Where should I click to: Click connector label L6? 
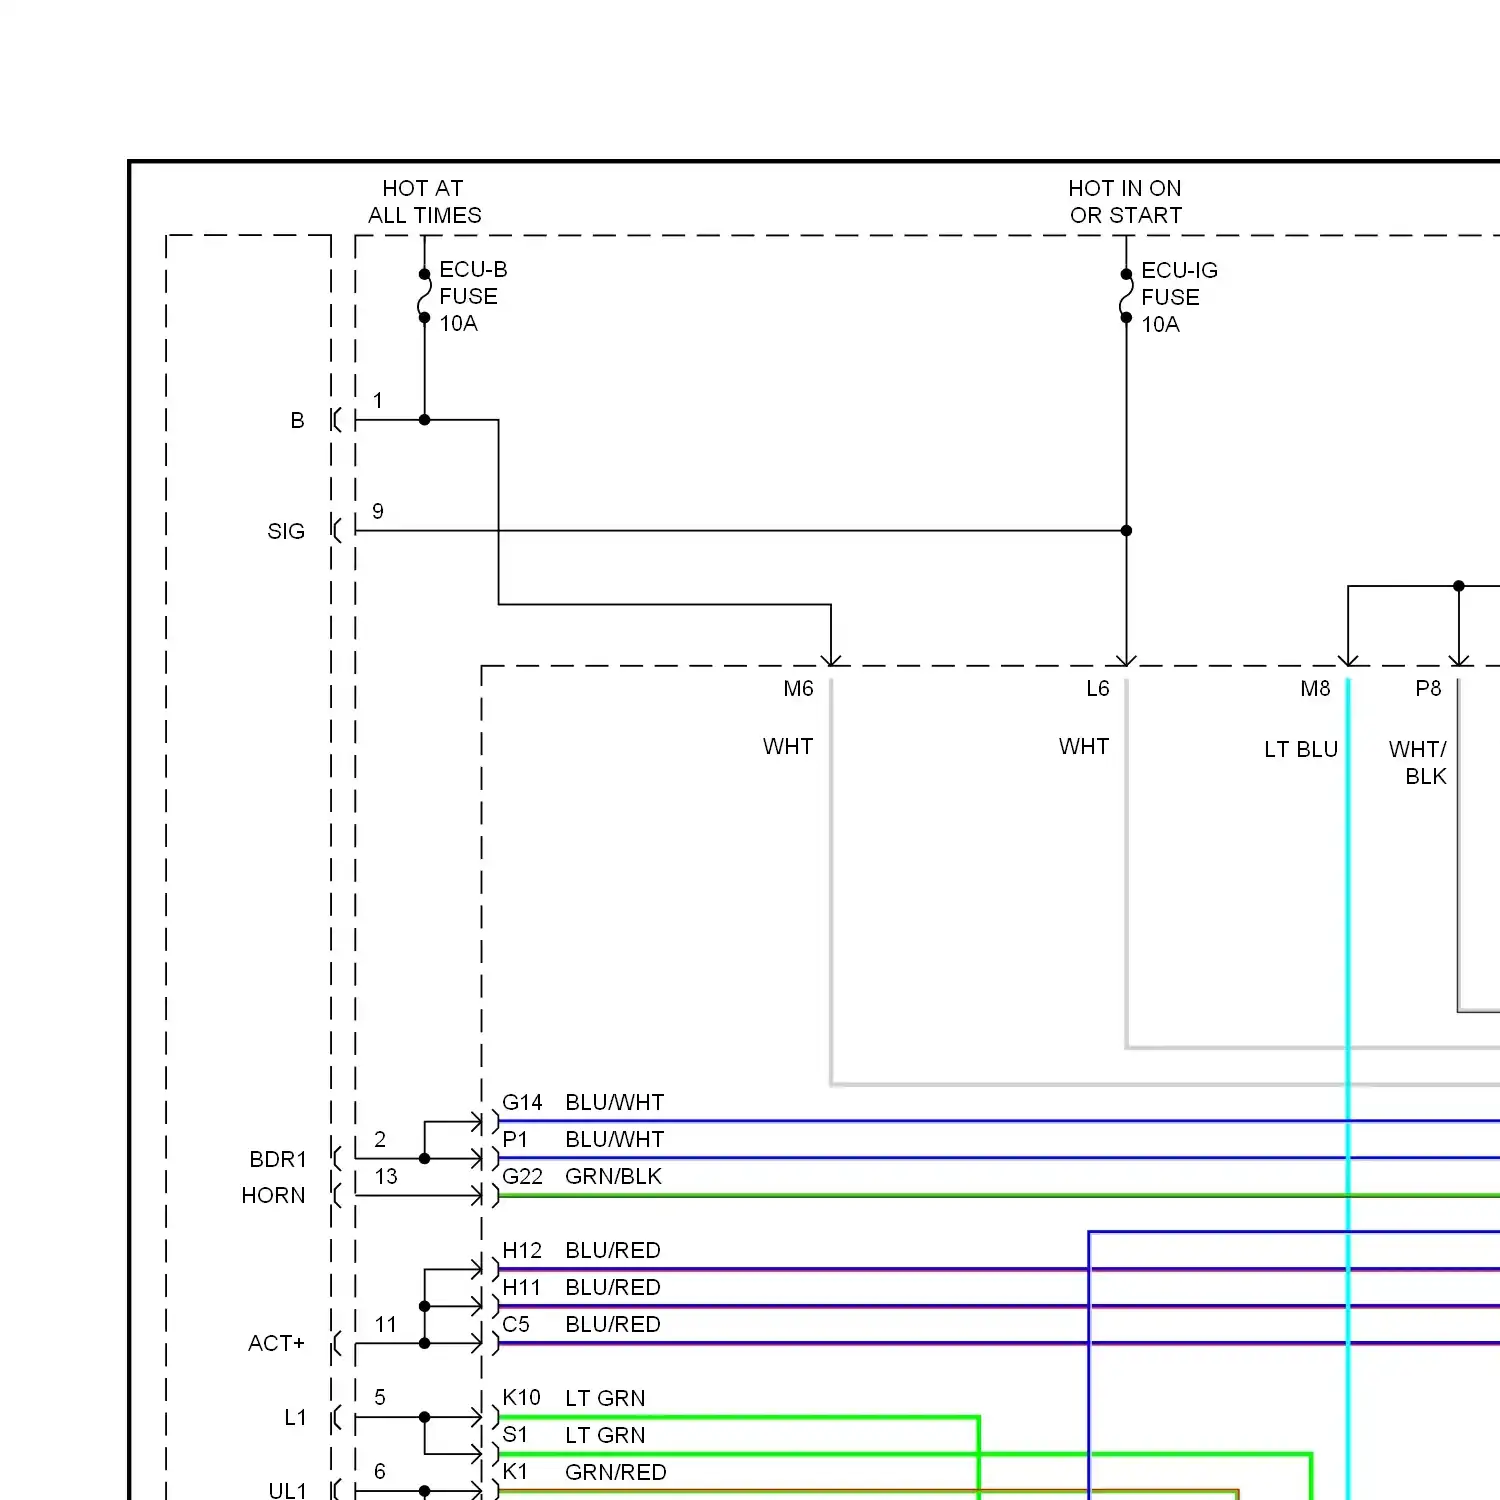pos(1097,689)
